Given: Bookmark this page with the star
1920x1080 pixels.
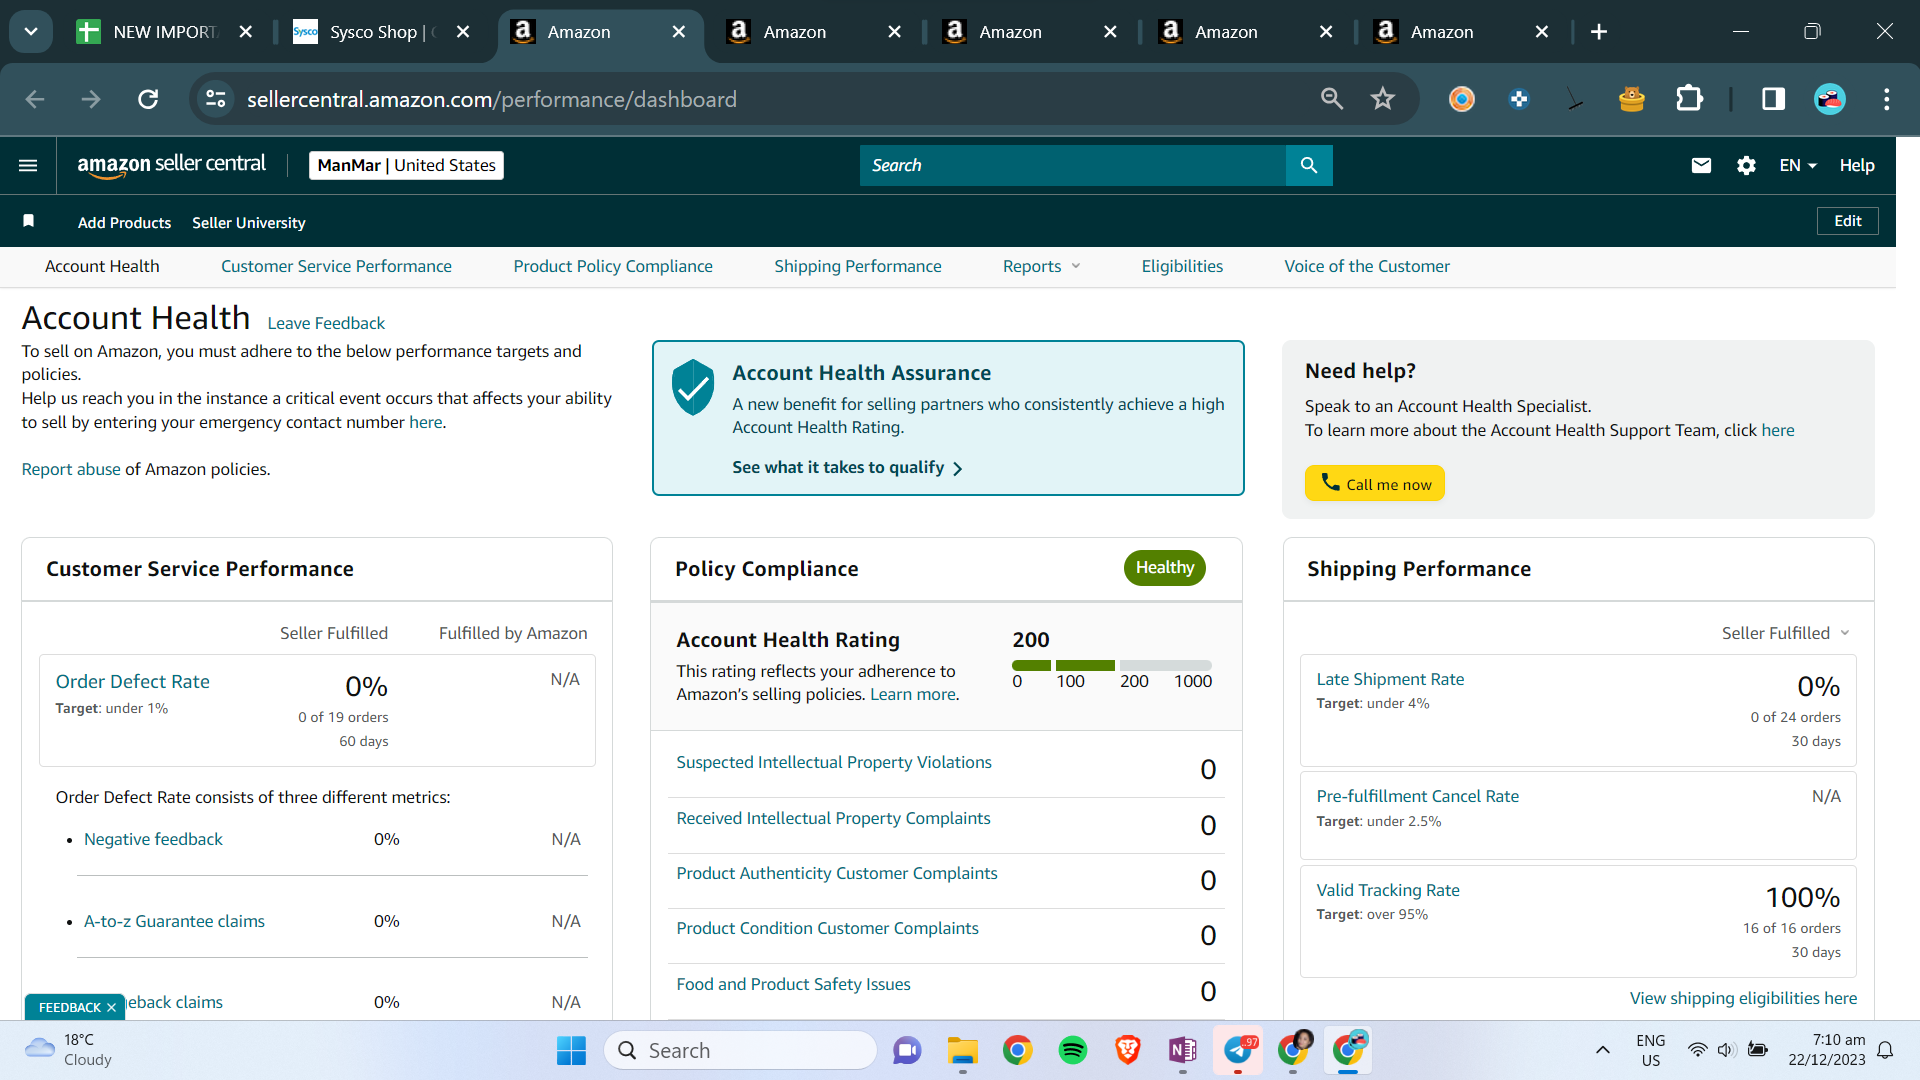Looking at the screenshot, I should 1383,99.
